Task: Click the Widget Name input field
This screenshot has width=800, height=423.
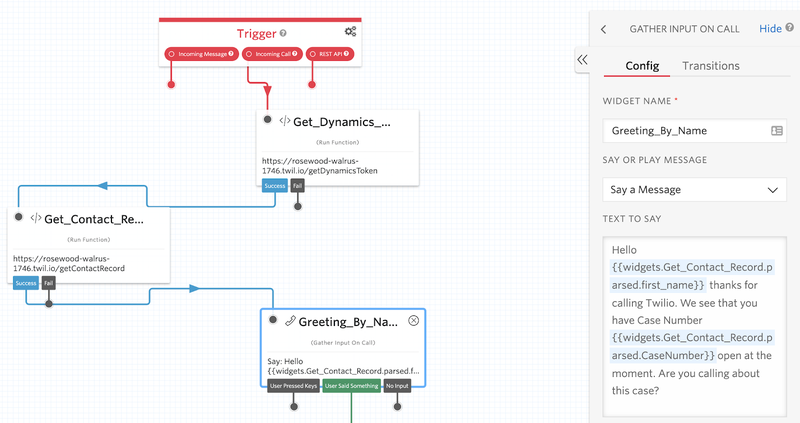Action: (x=685, y=131)
